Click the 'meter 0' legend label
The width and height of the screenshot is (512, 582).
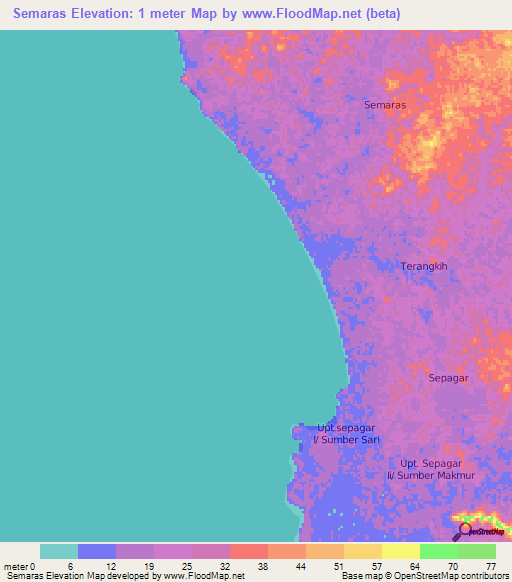click(x=20, y=567)
